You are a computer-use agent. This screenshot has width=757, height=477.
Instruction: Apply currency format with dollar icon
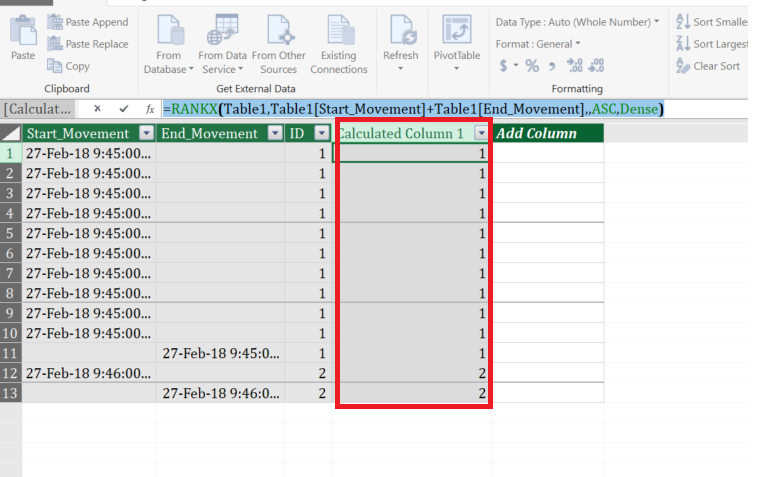pos(503,66)
